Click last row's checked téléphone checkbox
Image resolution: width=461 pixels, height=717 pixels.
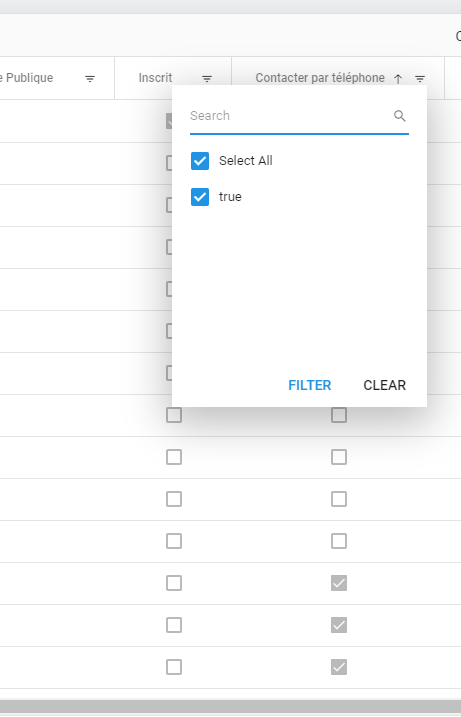tap(339, 667)
